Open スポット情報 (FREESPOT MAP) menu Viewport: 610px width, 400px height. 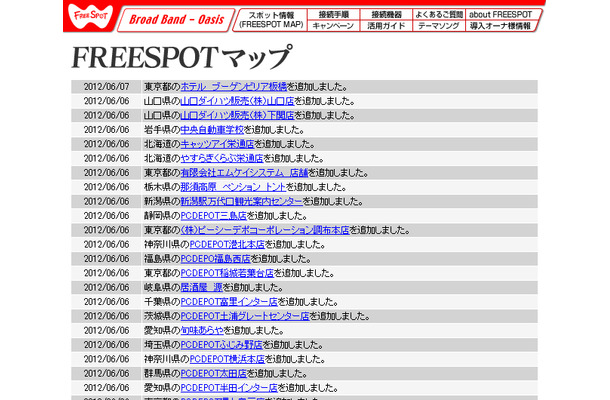(x=271, y=19)
